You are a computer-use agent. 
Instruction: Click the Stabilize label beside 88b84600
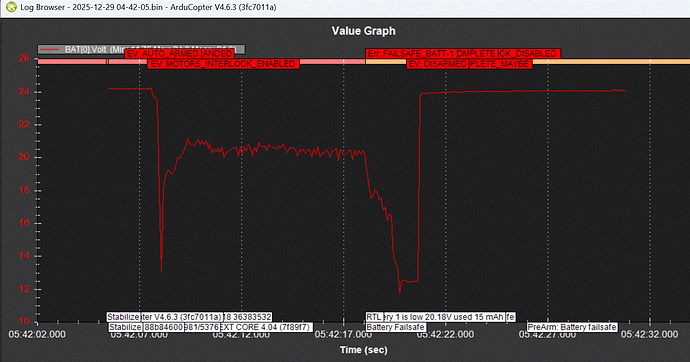coord(125,327)
